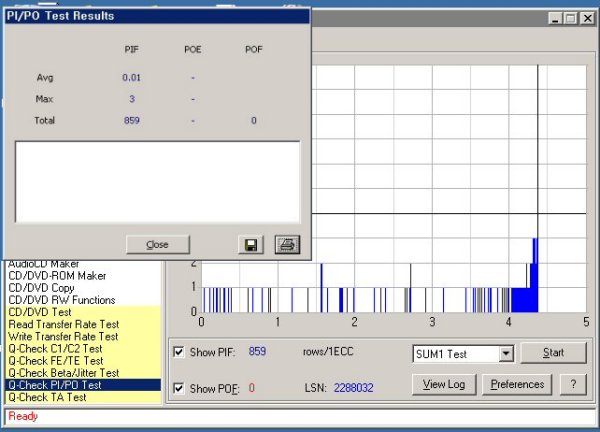Click the rows/1ECC label
The height and width of the screenshot is (432, 600).
(328, 352)
